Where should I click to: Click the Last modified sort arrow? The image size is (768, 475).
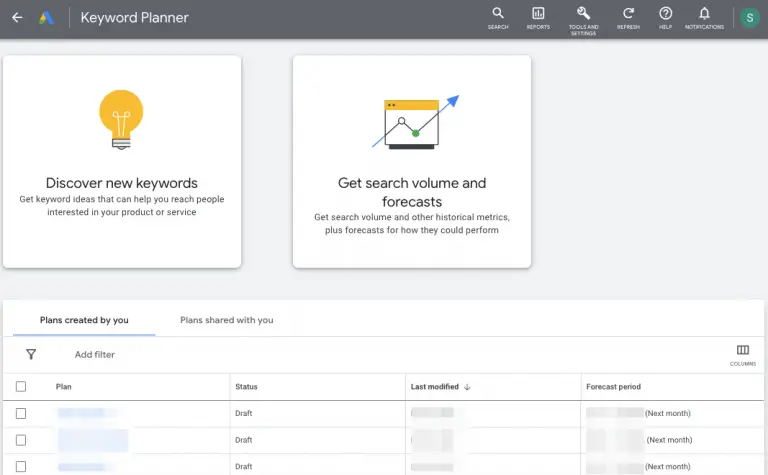tap(467, 387)
